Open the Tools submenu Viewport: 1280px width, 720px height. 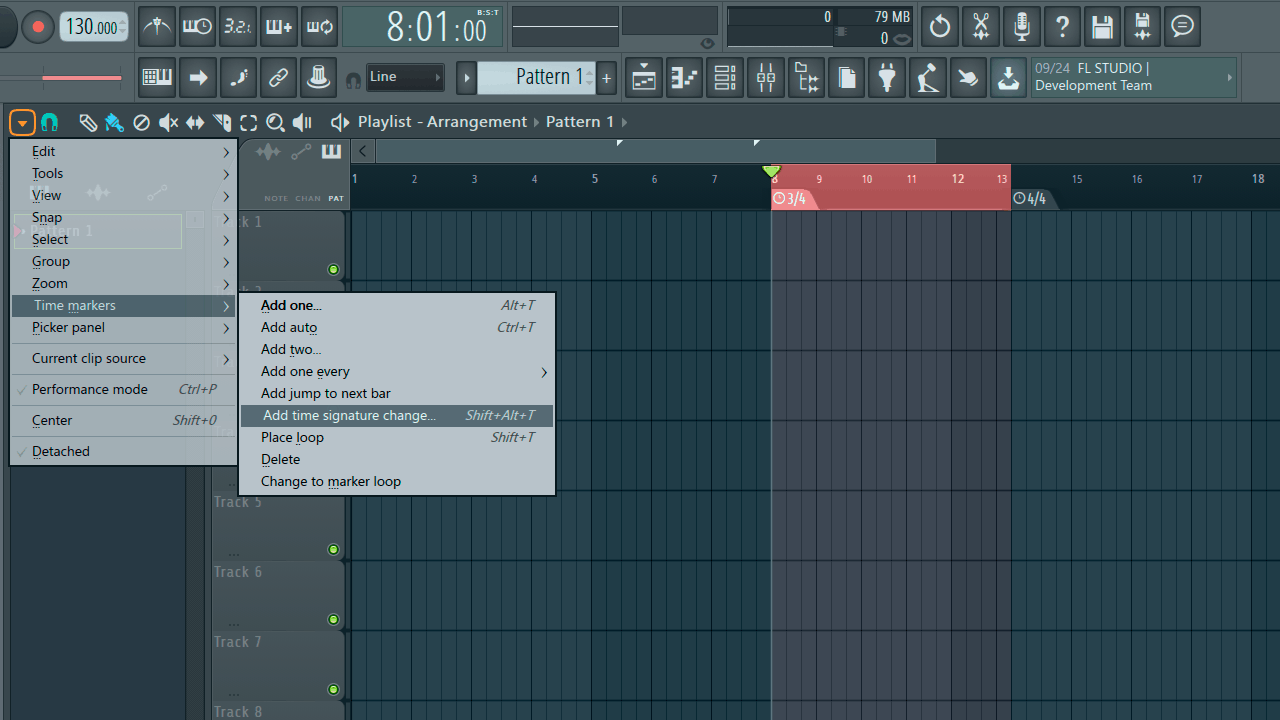pos(47,173)
